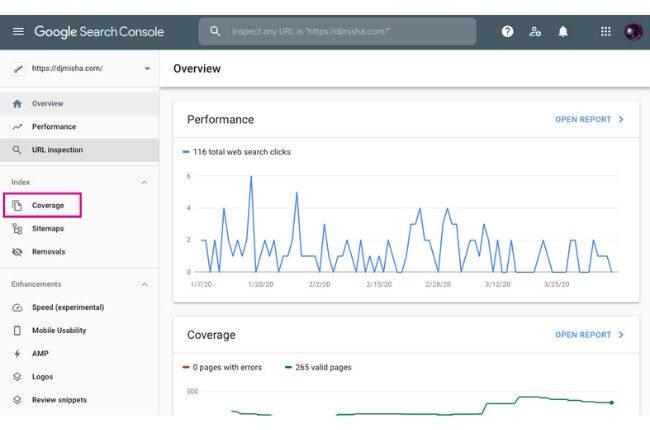Viewport: 650px width, 430px height.
Task: Open the property selector dropdown arrow
Action: 147,68
